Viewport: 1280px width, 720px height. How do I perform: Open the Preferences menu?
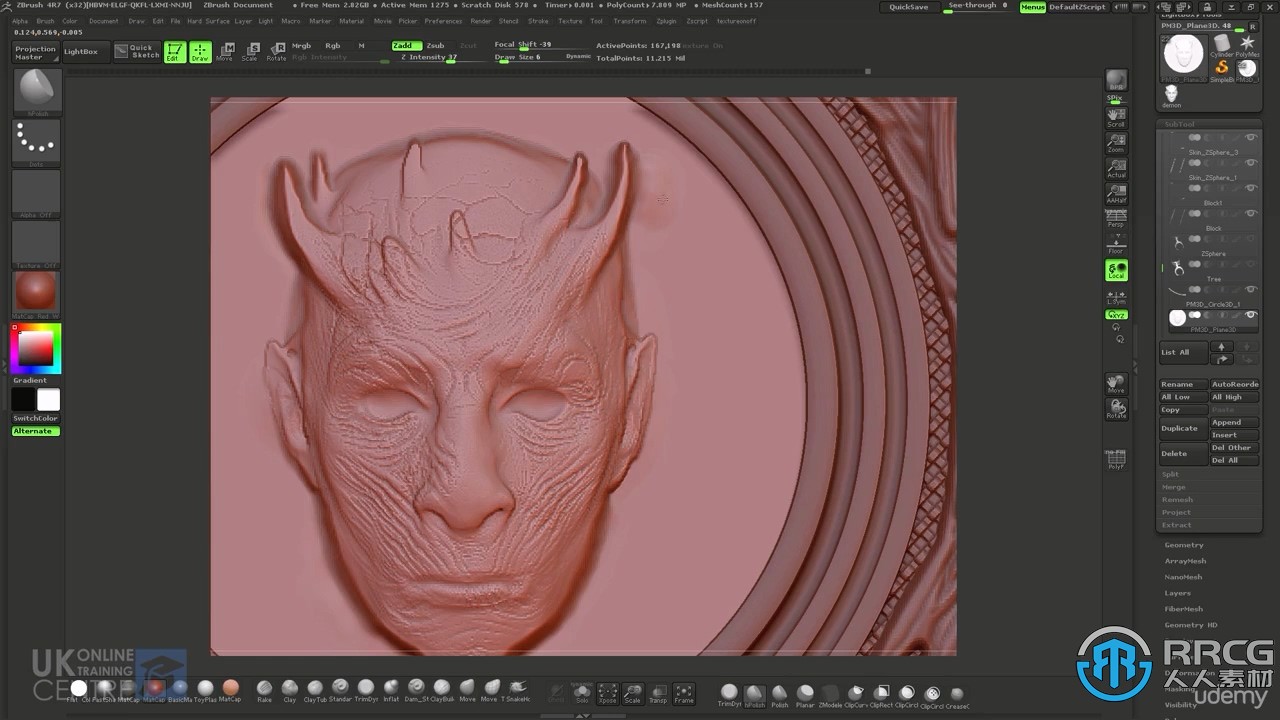(x=443, y=21)
